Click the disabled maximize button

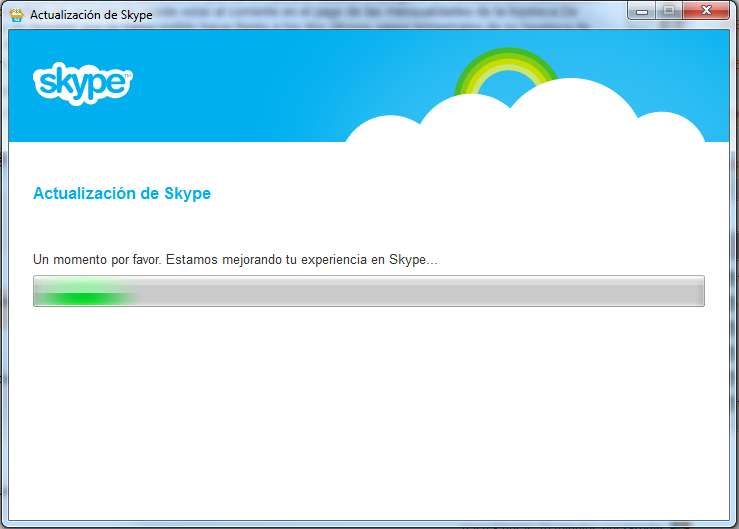[668, 11]
